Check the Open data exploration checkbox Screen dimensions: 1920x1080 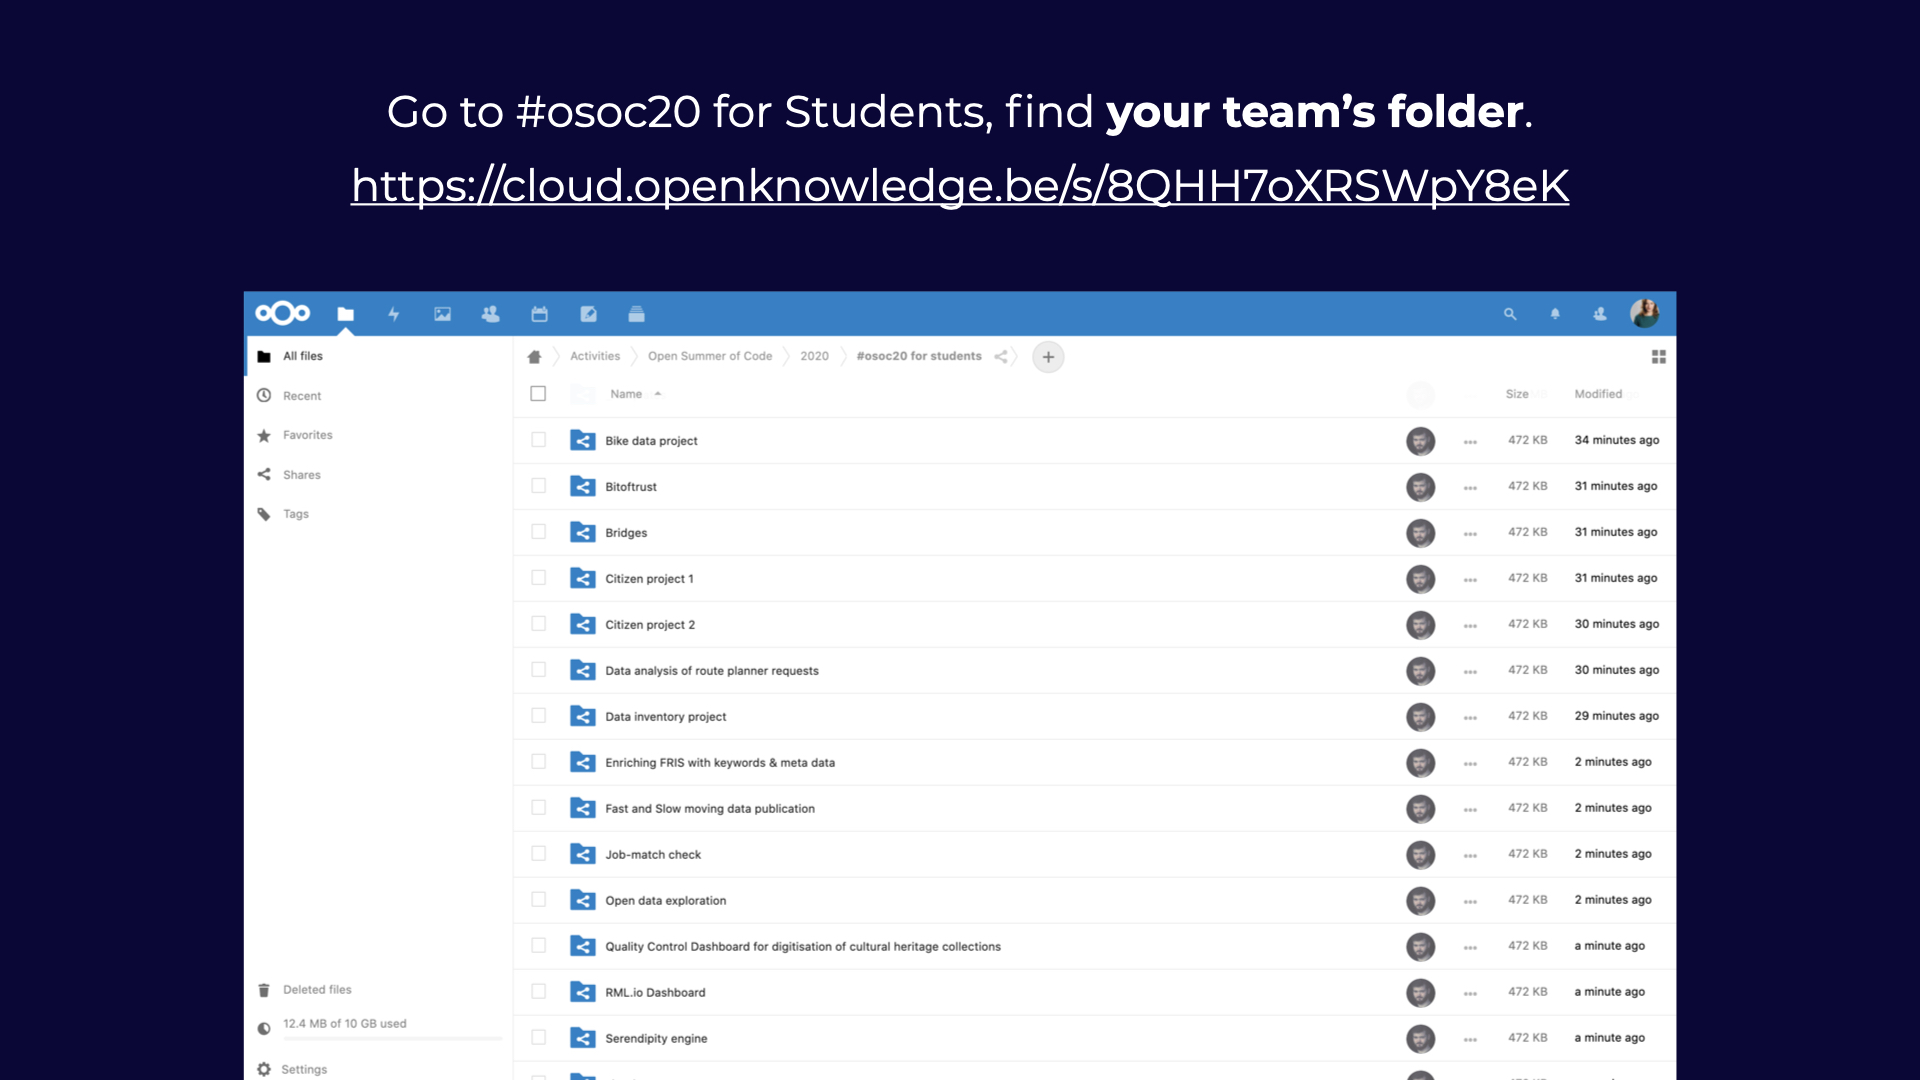tap(538, 900)
